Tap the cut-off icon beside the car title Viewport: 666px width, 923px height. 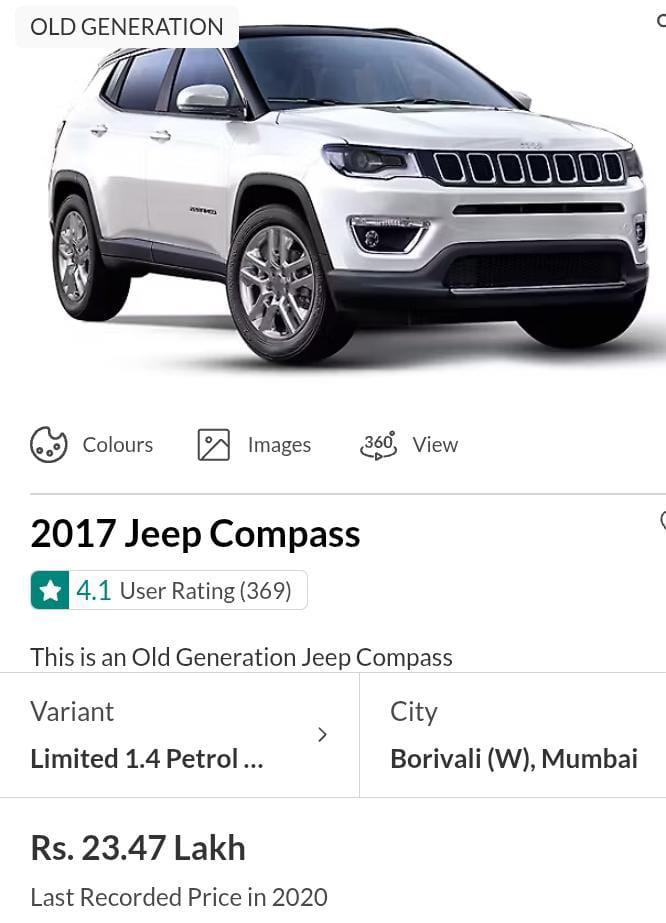click(662, 520)
